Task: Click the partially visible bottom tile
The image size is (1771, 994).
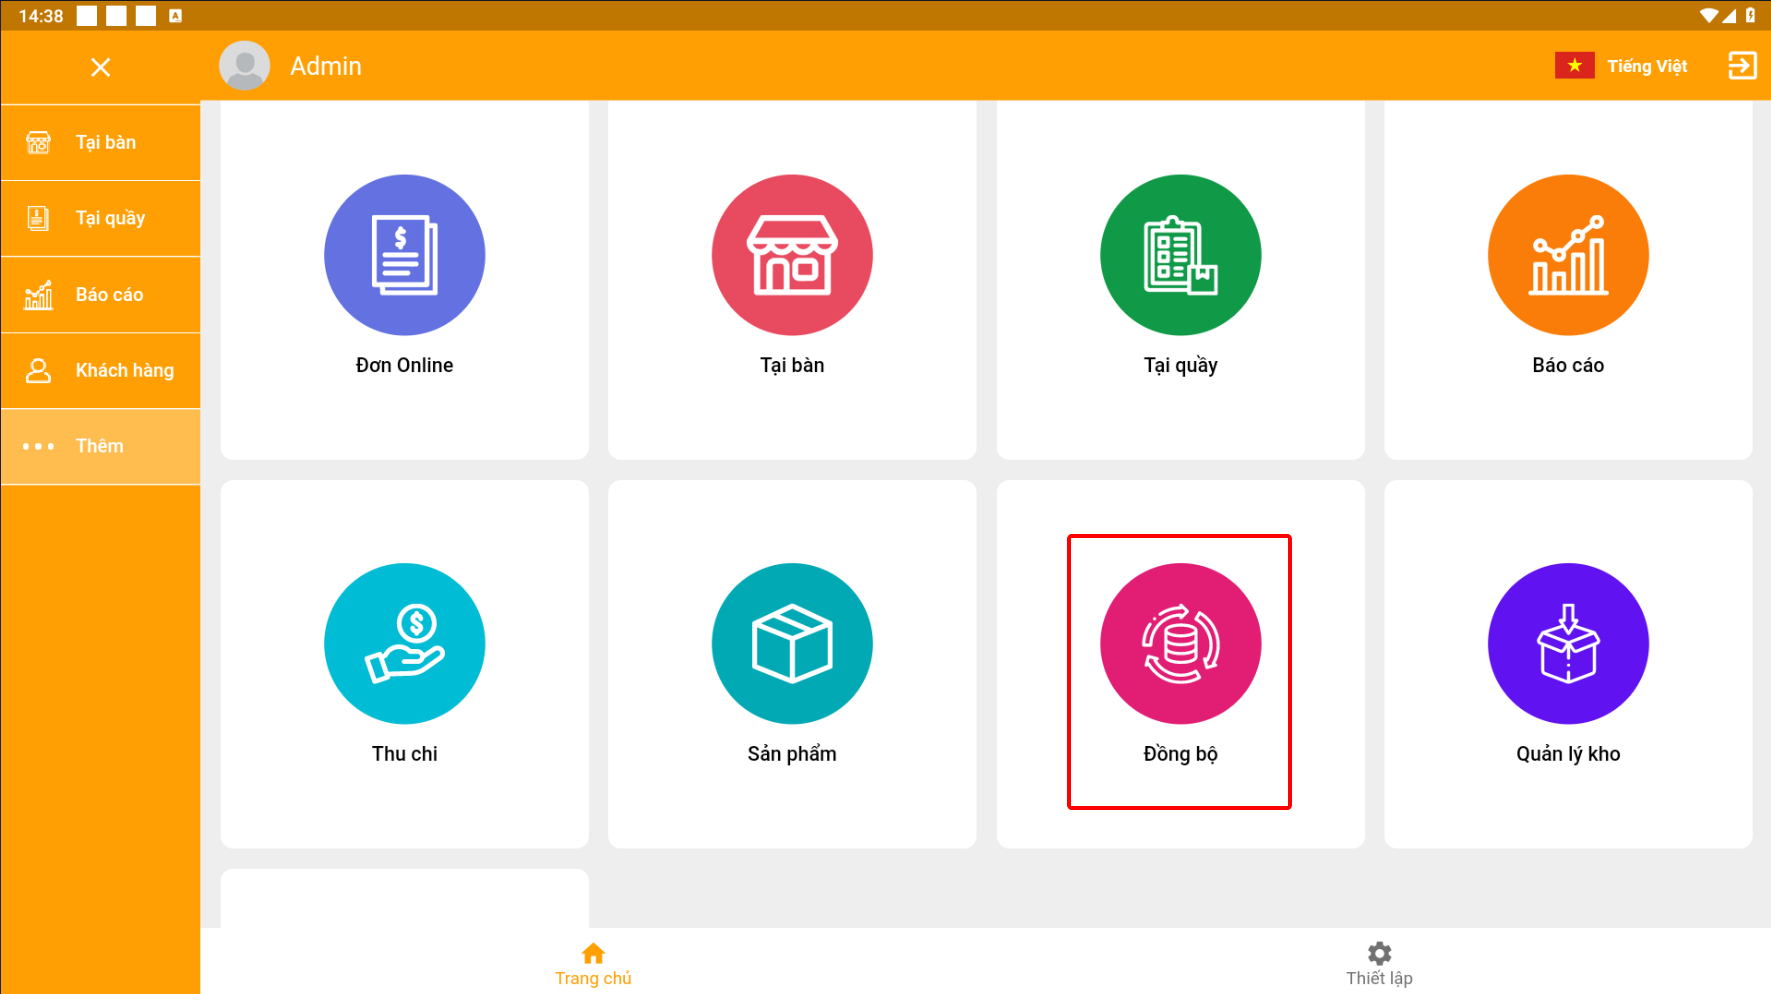Action: [404, 898]
